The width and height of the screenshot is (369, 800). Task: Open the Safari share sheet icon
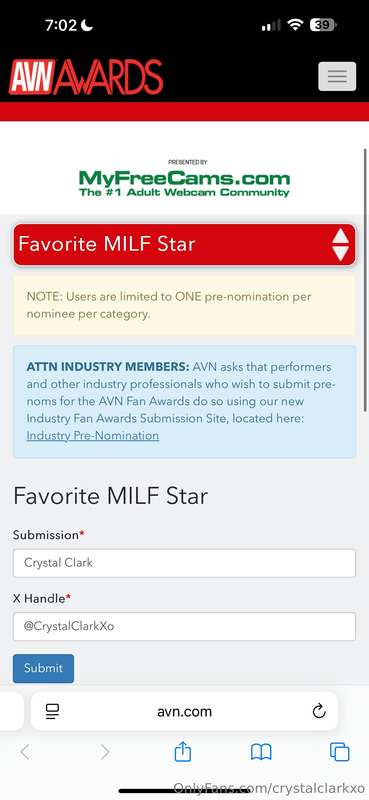(x=183, y=752)
